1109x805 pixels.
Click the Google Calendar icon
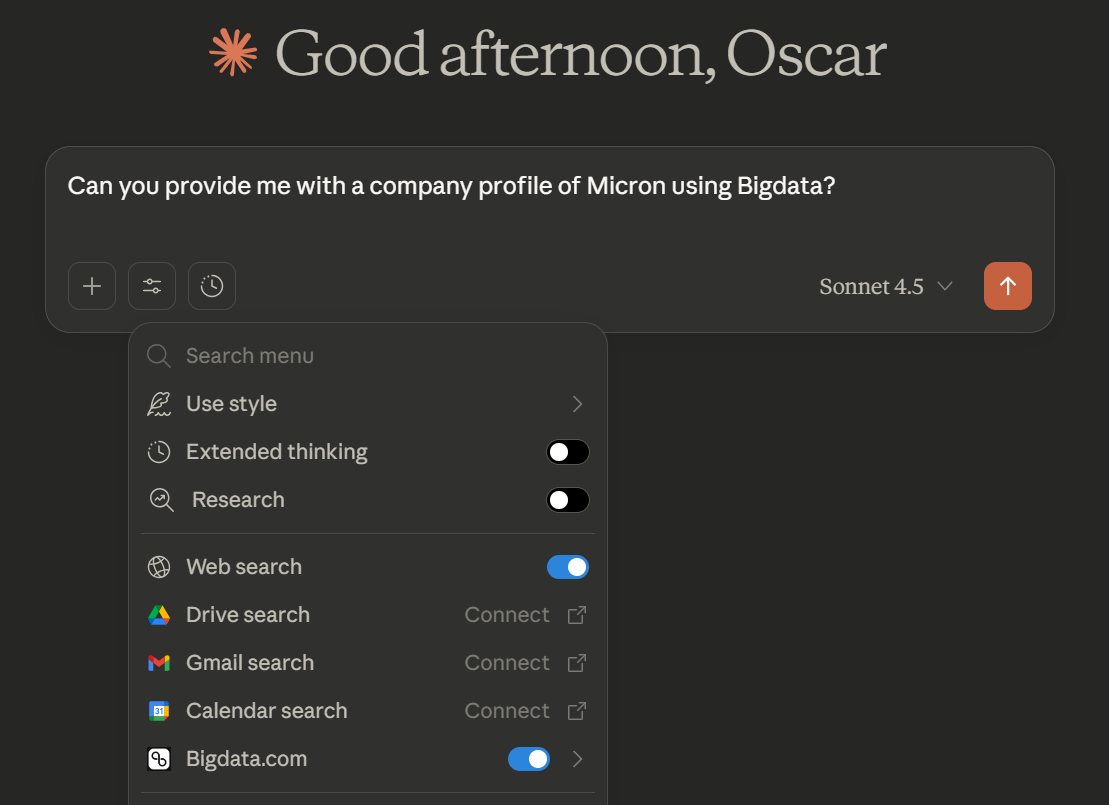click(159, 711)
